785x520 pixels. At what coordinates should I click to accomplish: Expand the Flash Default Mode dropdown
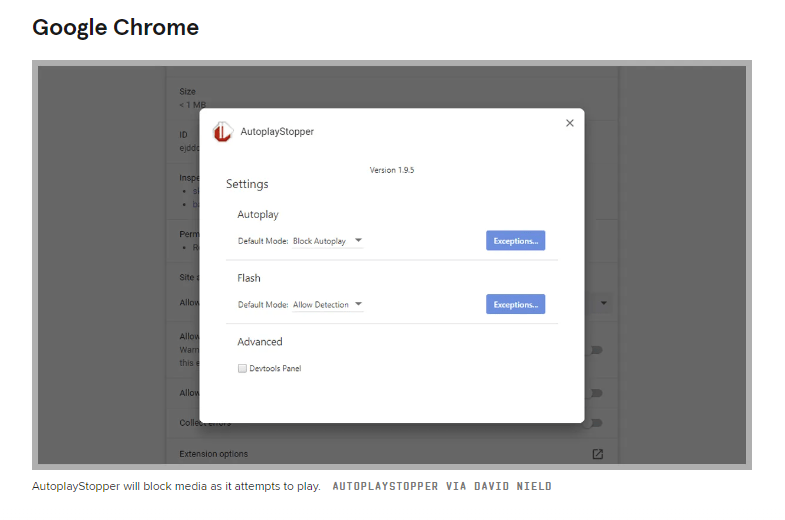click(328, 305)
